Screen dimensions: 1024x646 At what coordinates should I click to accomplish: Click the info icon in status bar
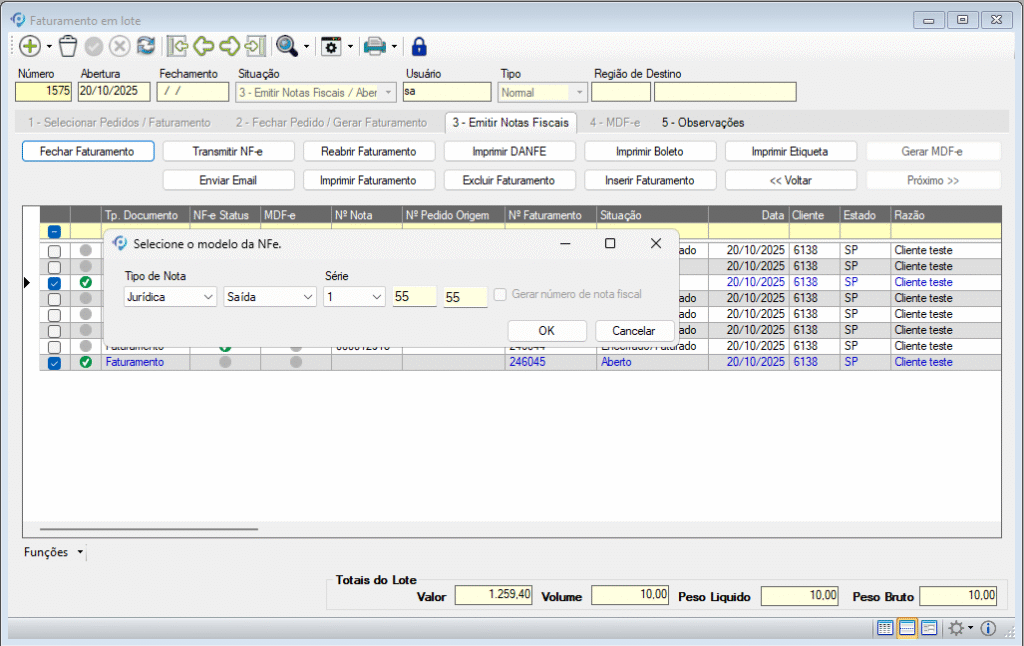pyautogui.click(x=988, y=628)
